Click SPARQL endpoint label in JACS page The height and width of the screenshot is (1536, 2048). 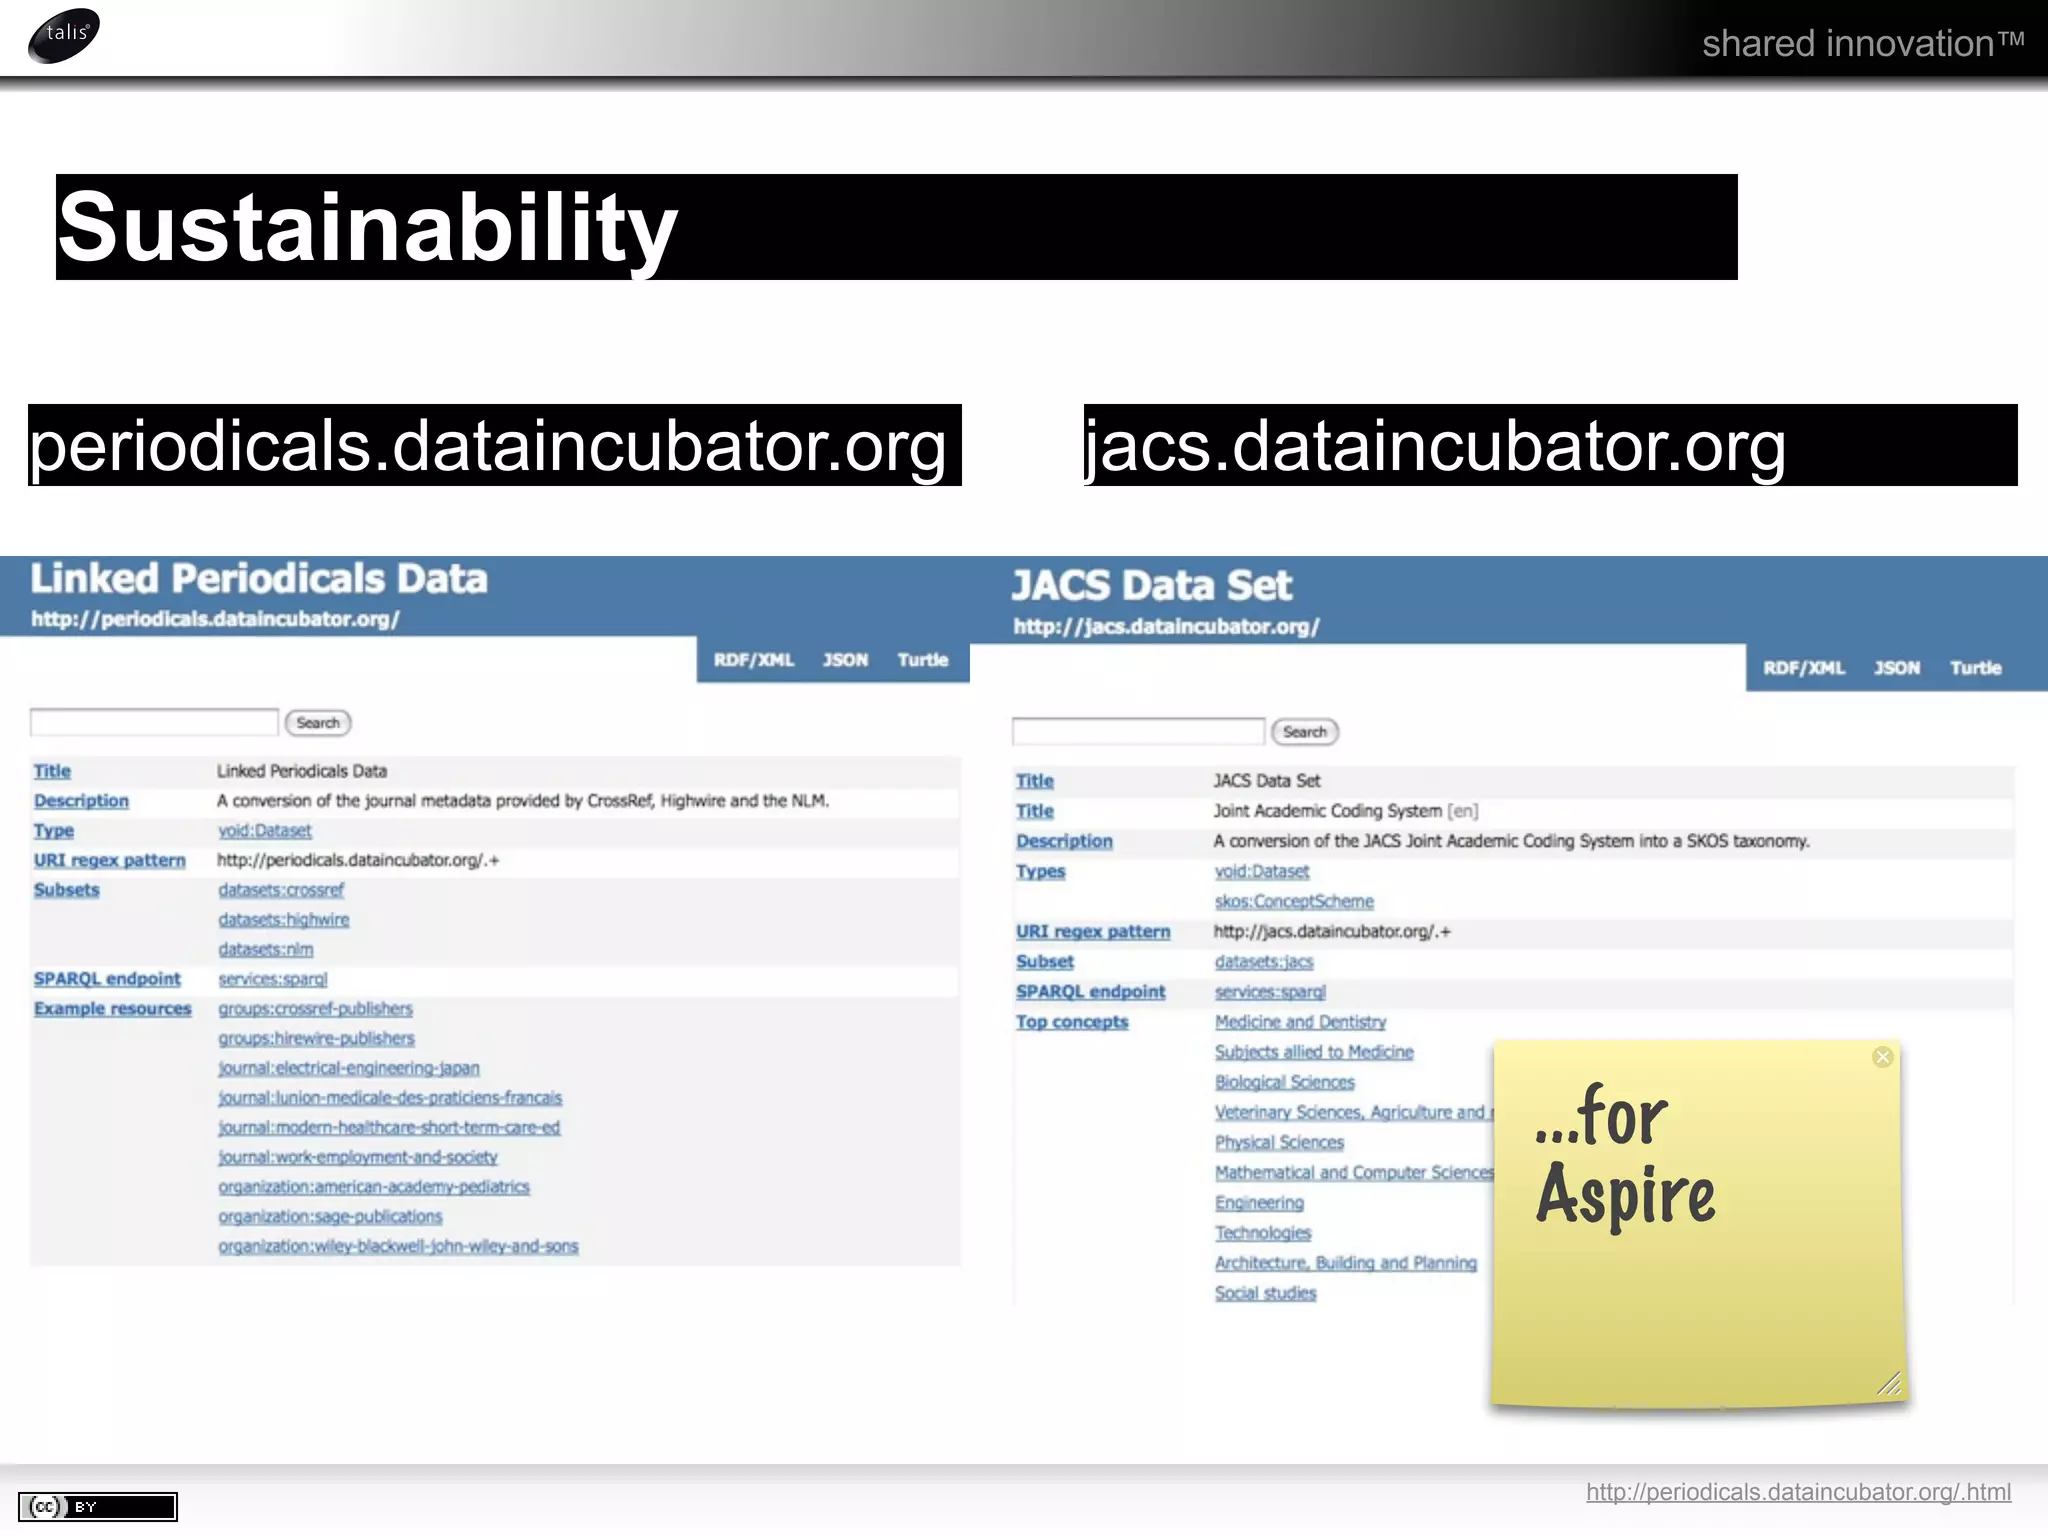tap(1091, 992)
